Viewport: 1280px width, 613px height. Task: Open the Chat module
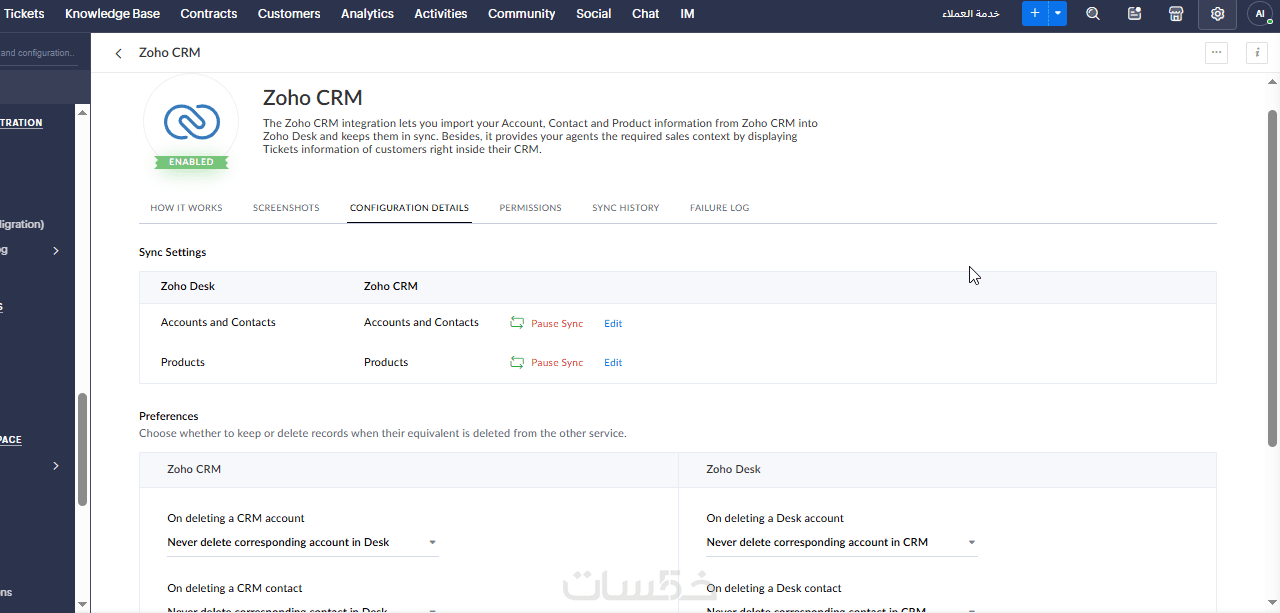click(x=646, y=14)
